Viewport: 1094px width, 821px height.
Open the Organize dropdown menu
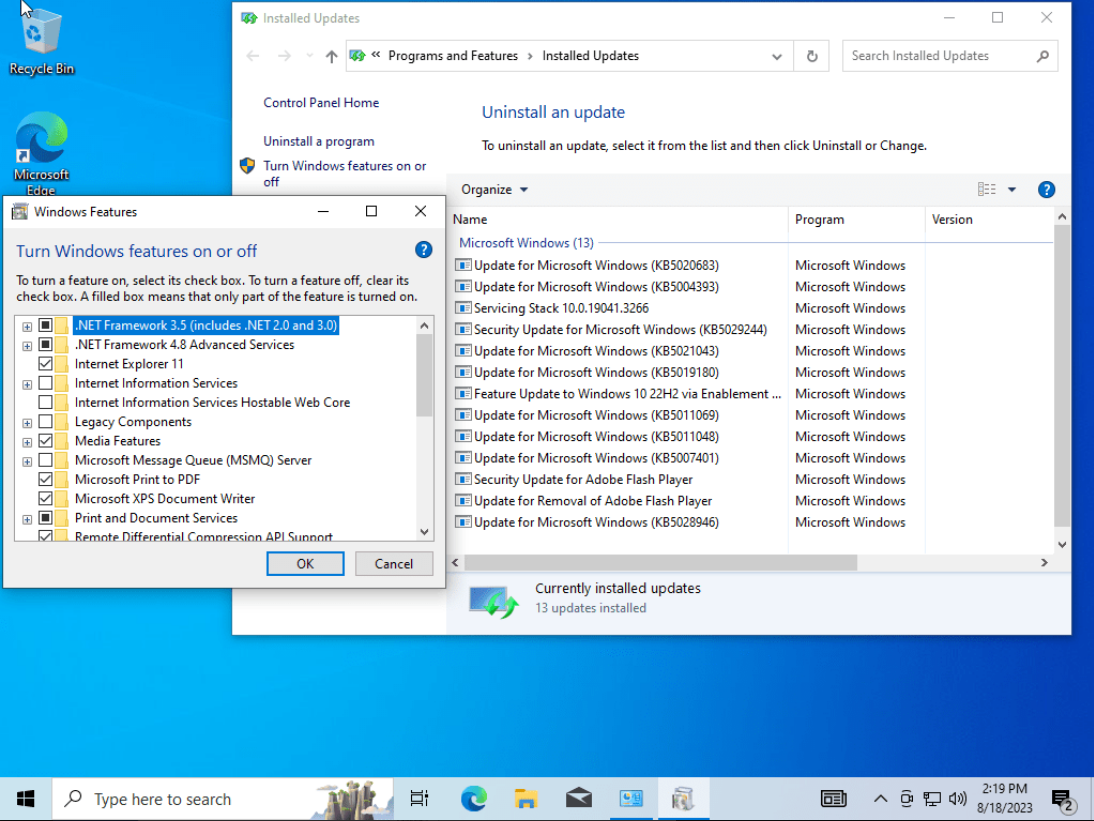tap(494, 190)
